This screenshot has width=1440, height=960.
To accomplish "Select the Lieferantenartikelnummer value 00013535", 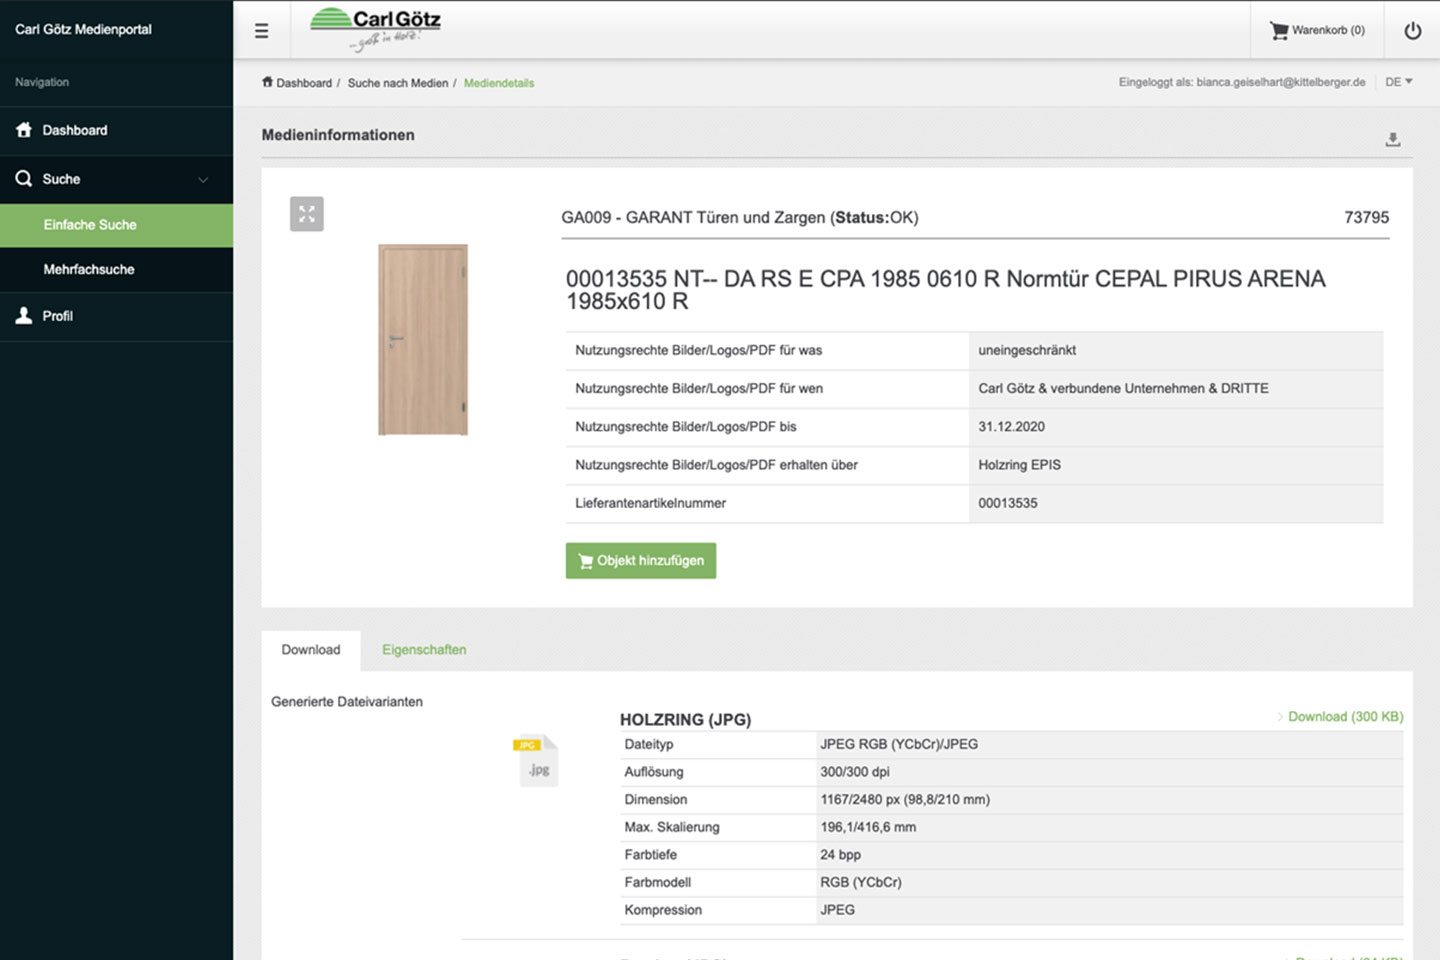I will click(1007, 503).
